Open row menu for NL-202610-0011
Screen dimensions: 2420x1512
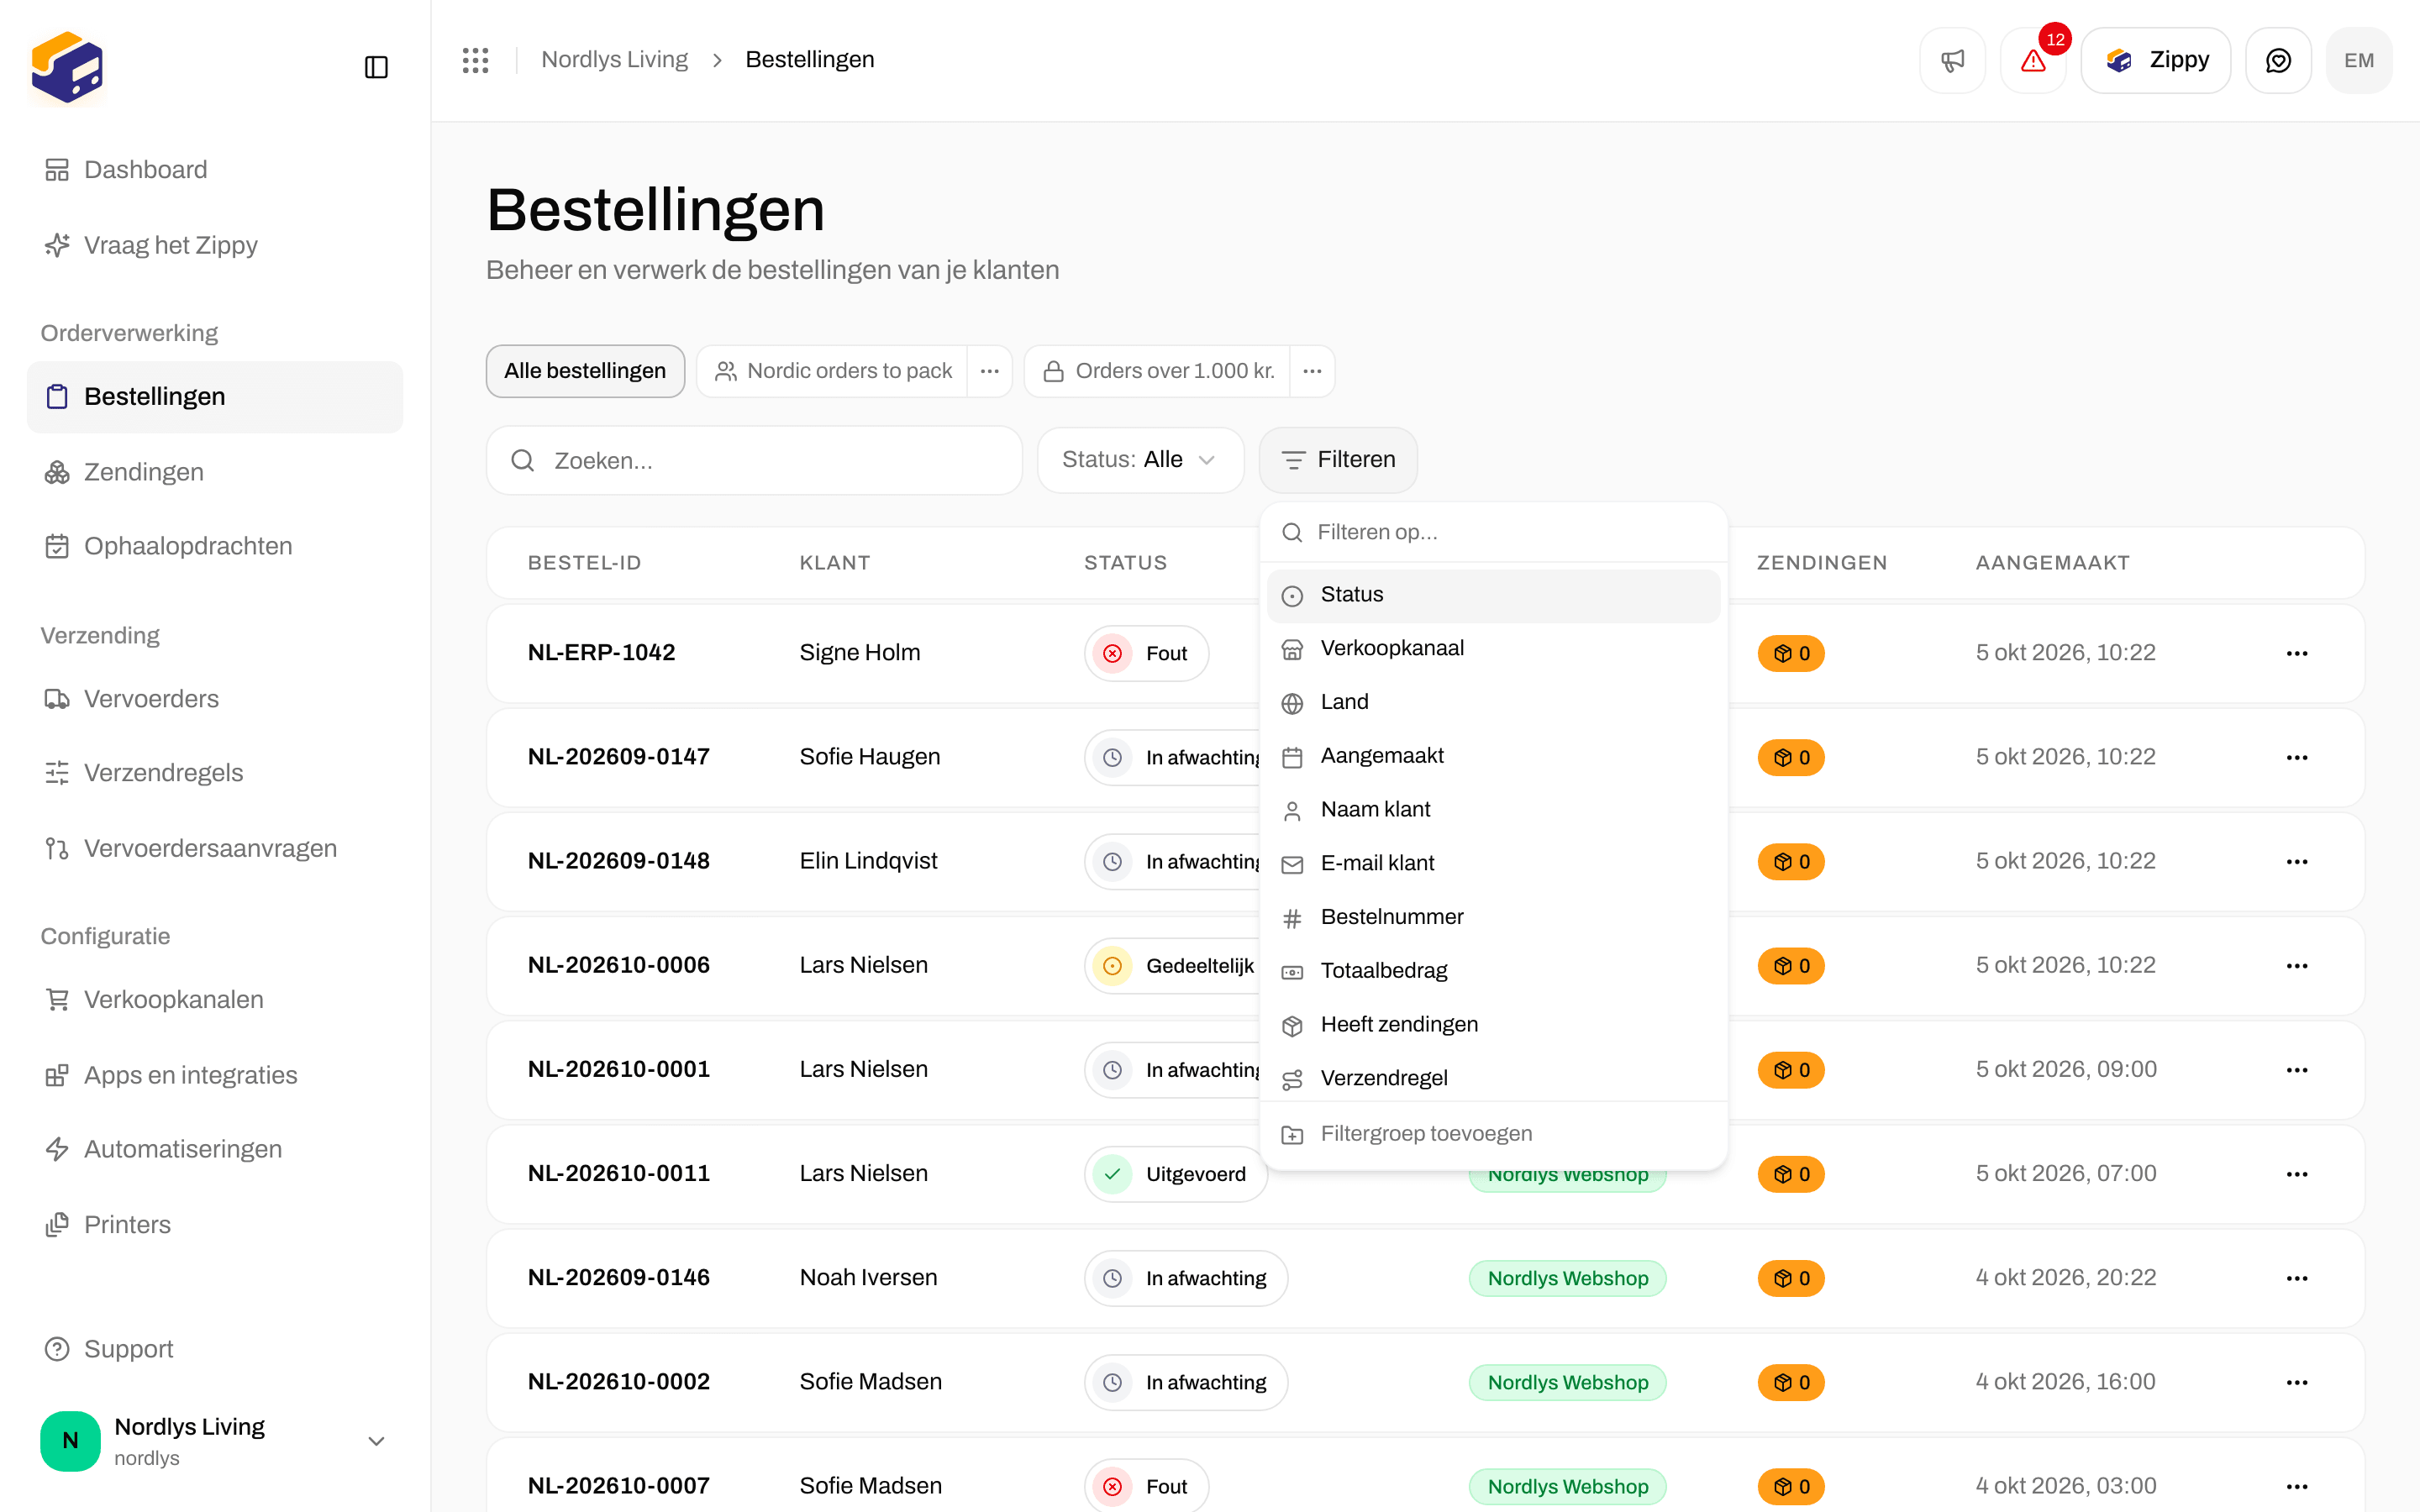[2296, 1174]
